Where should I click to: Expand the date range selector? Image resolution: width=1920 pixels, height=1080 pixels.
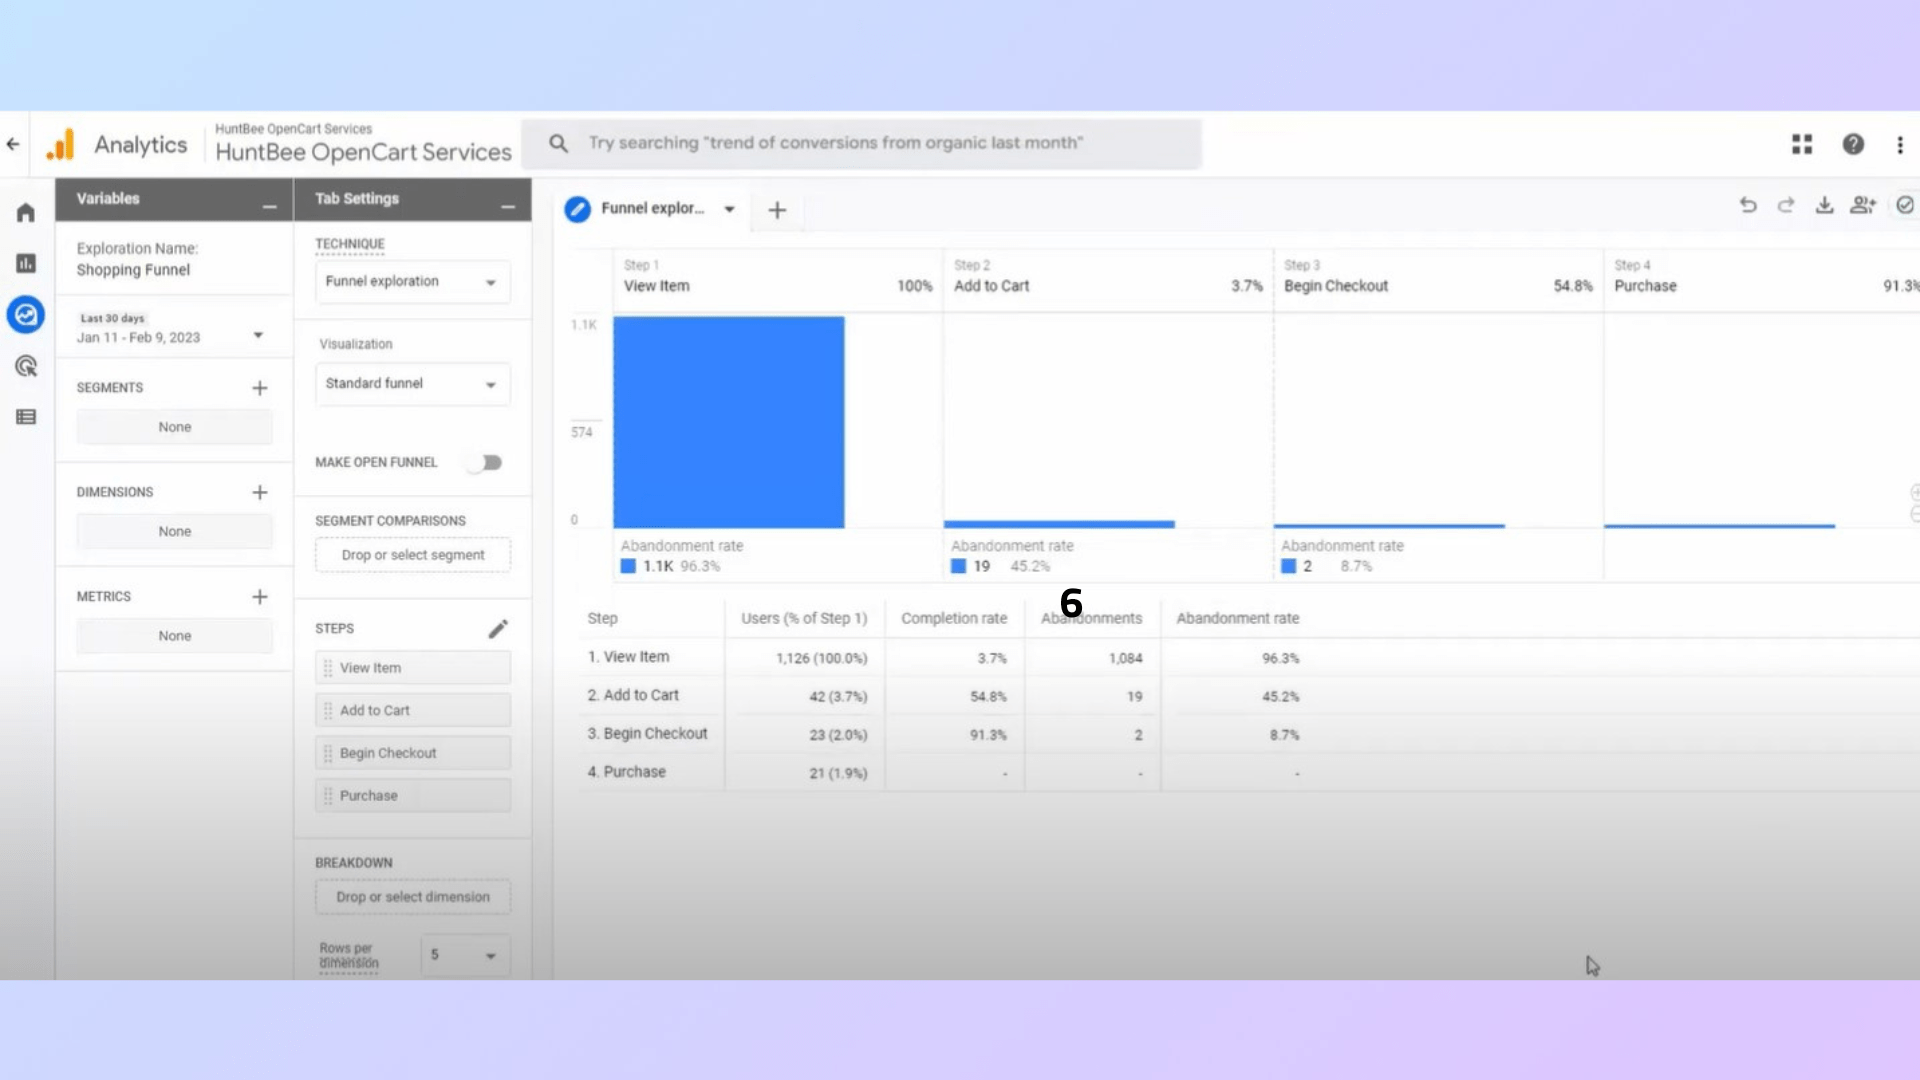[258, 336]
